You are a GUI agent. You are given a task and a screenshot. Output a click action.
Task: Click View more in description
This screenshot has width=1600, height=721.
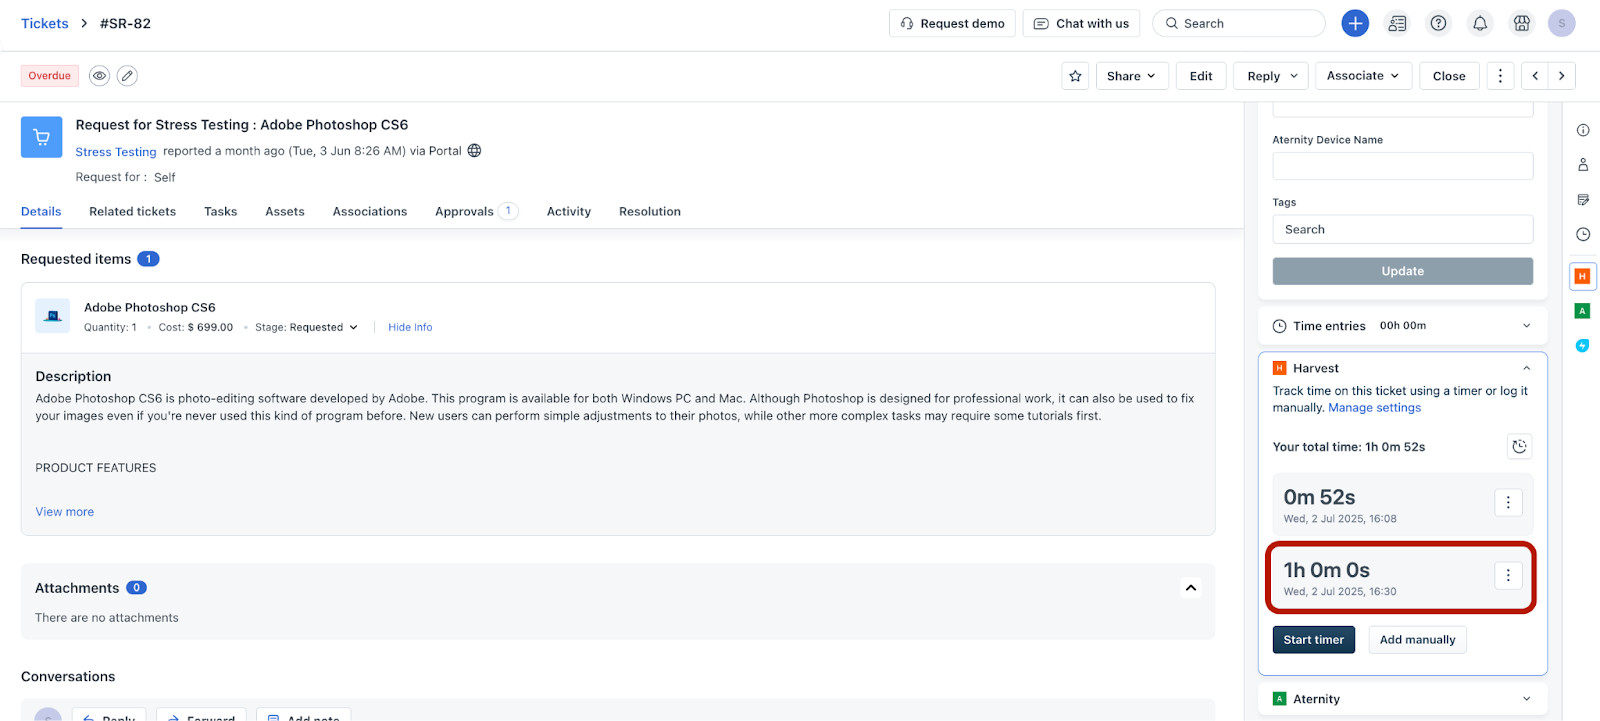tap(65, 512)
